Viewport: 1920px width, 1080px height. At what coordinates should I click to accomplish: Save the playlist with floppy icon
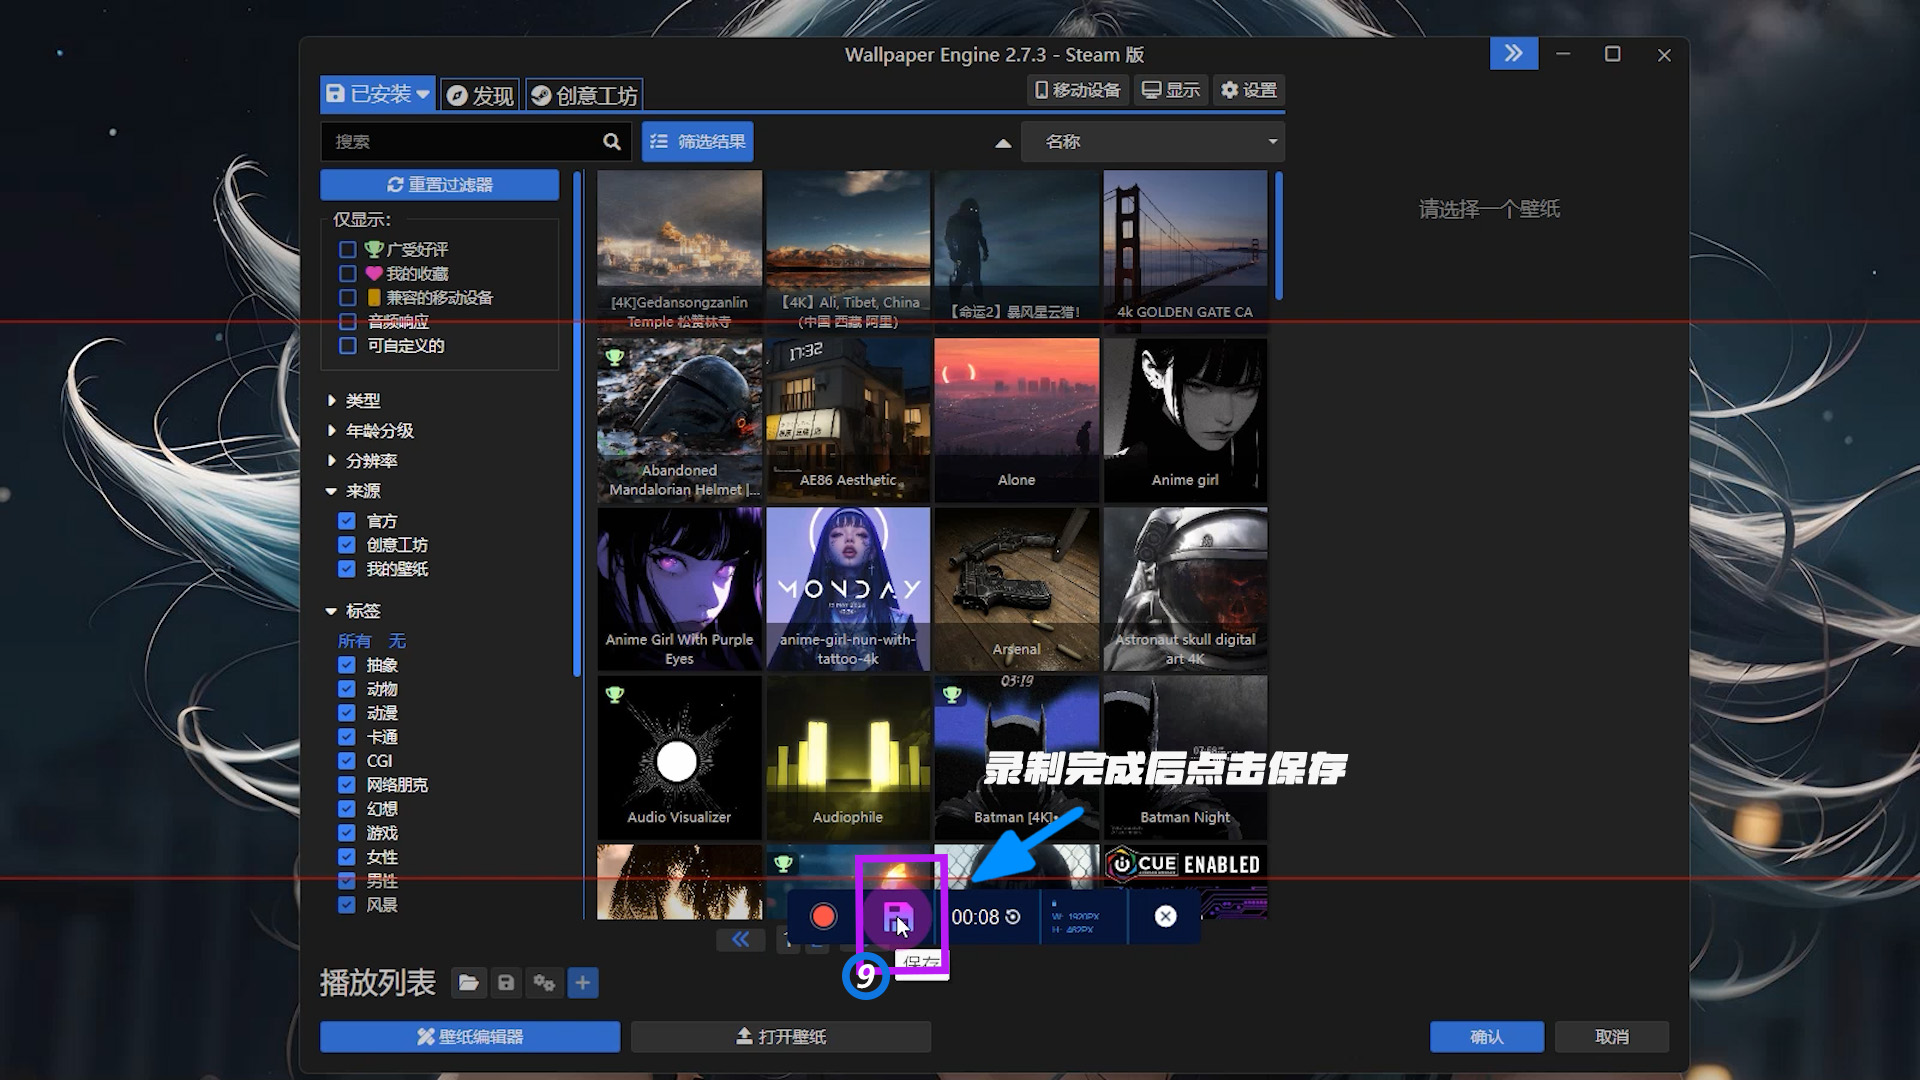506,983
